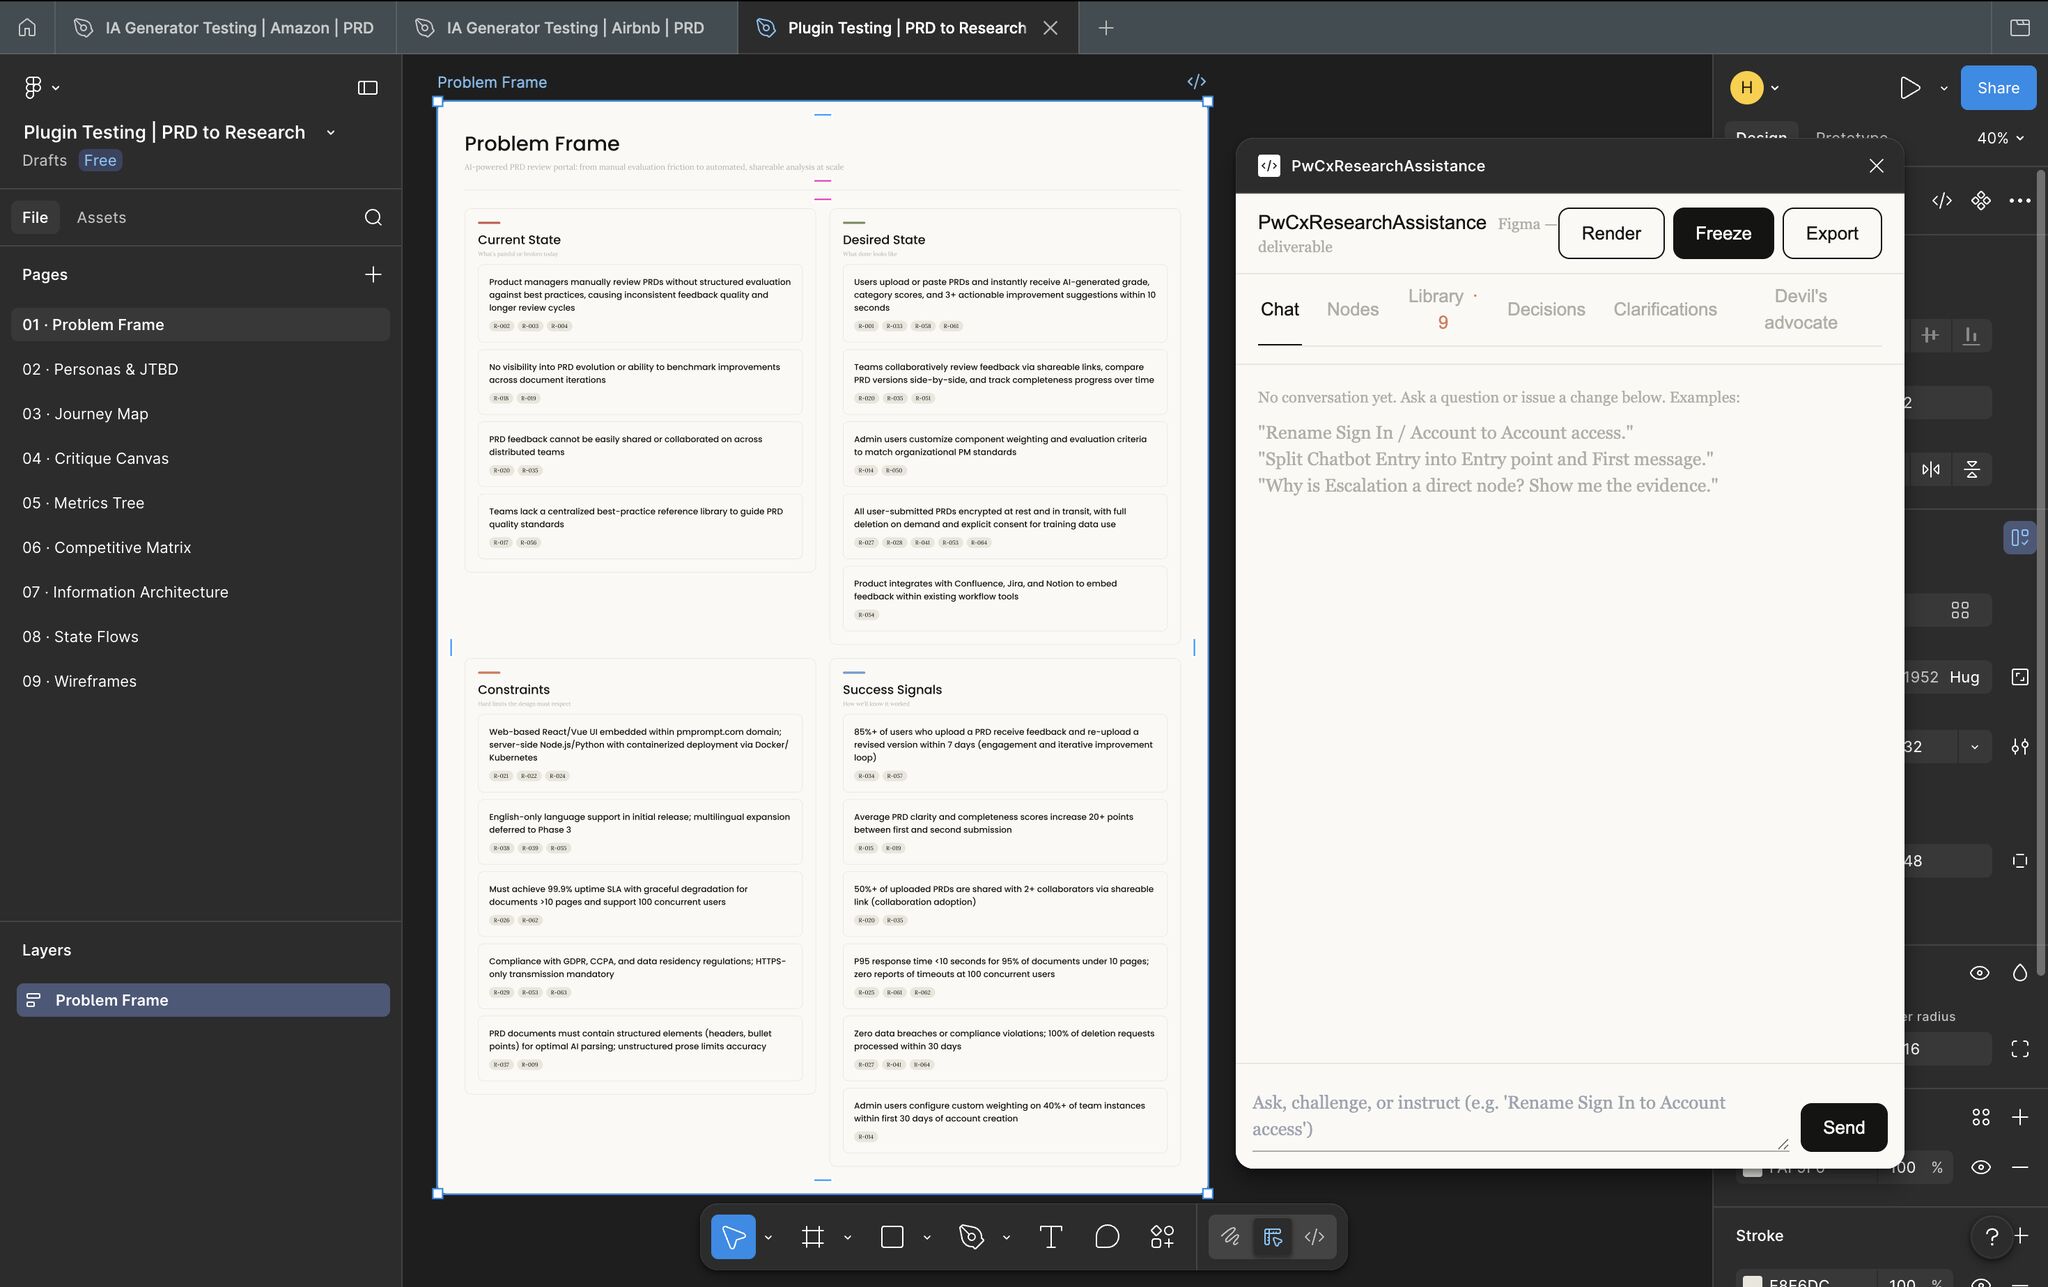2048x1287 pixels.
Task: Click the code icon in the Design panel
Action: 1941,200
